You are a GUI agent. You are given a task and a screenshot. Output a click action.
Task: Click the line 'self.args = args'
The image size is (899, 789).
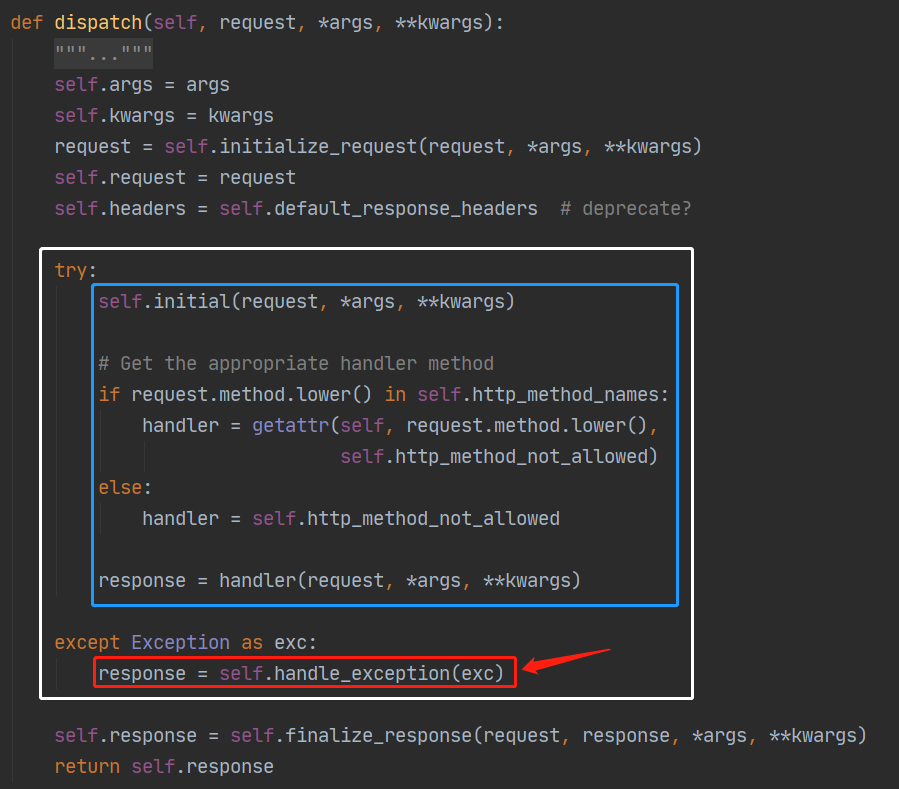tap(142, 85)
